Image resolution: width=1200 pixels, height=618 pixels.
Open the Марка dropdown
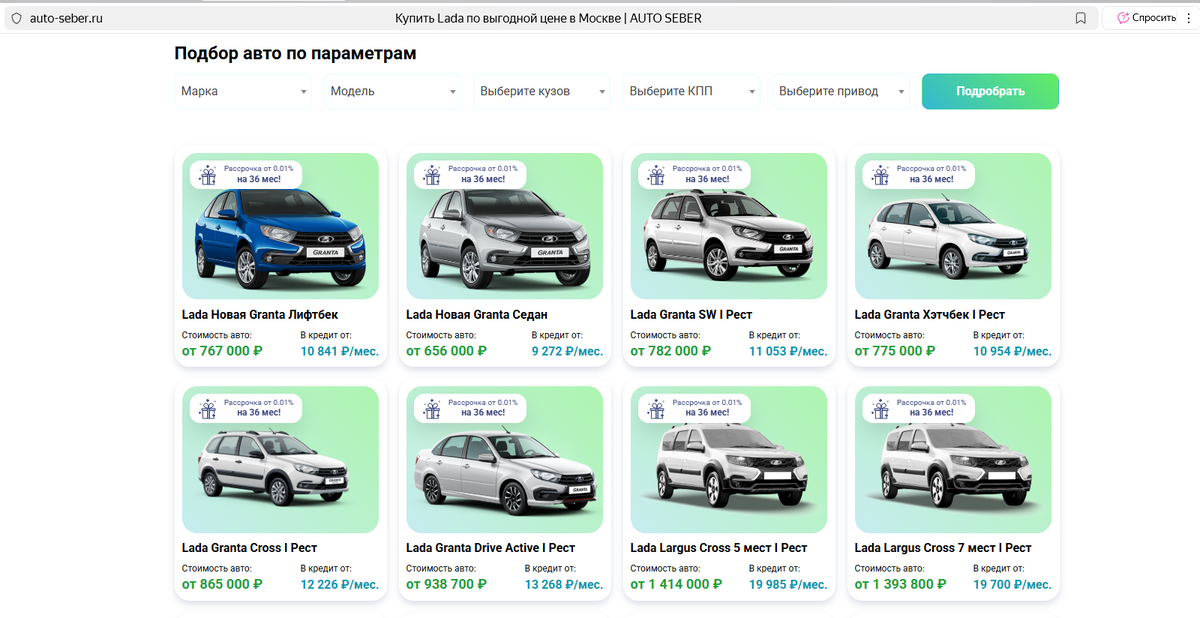243,91
